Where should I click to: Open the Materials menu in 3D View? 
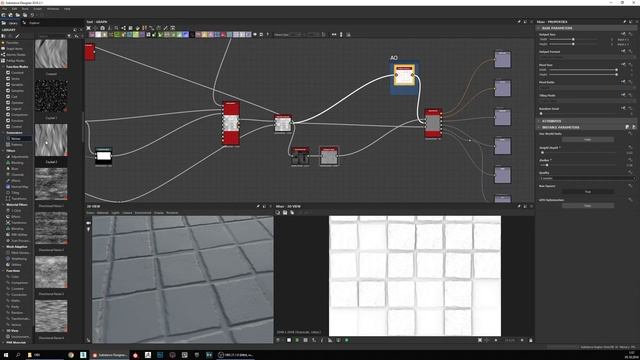(x=102, y=213)
